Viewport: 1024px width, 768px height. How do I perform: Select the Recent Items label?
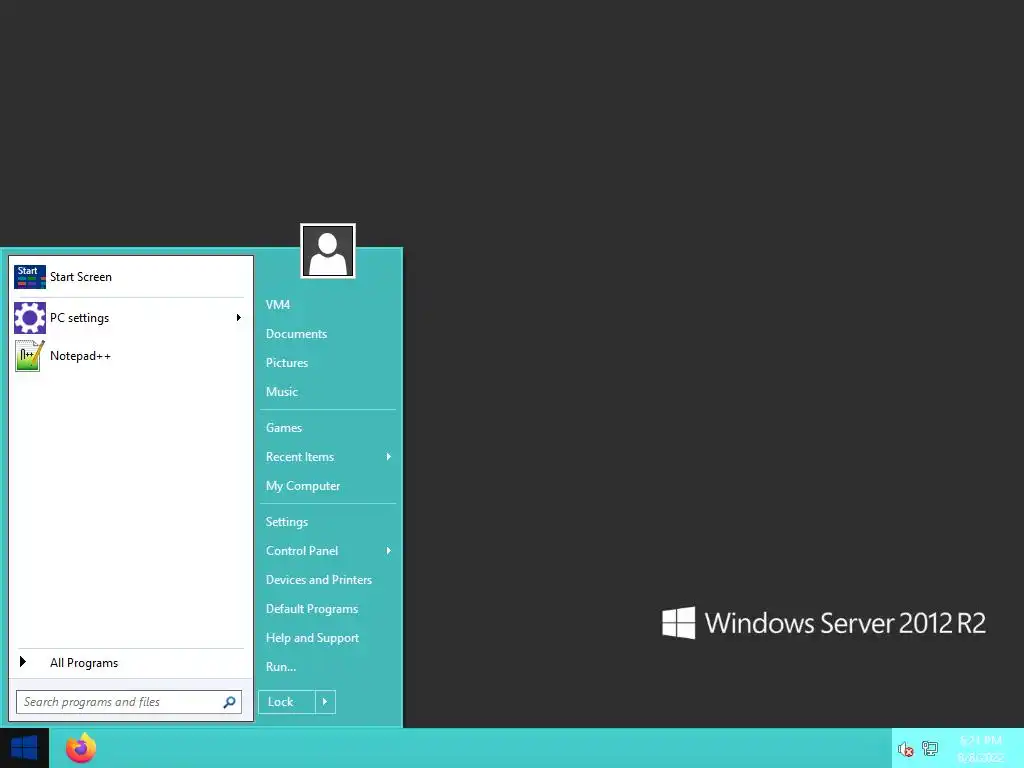300,456
